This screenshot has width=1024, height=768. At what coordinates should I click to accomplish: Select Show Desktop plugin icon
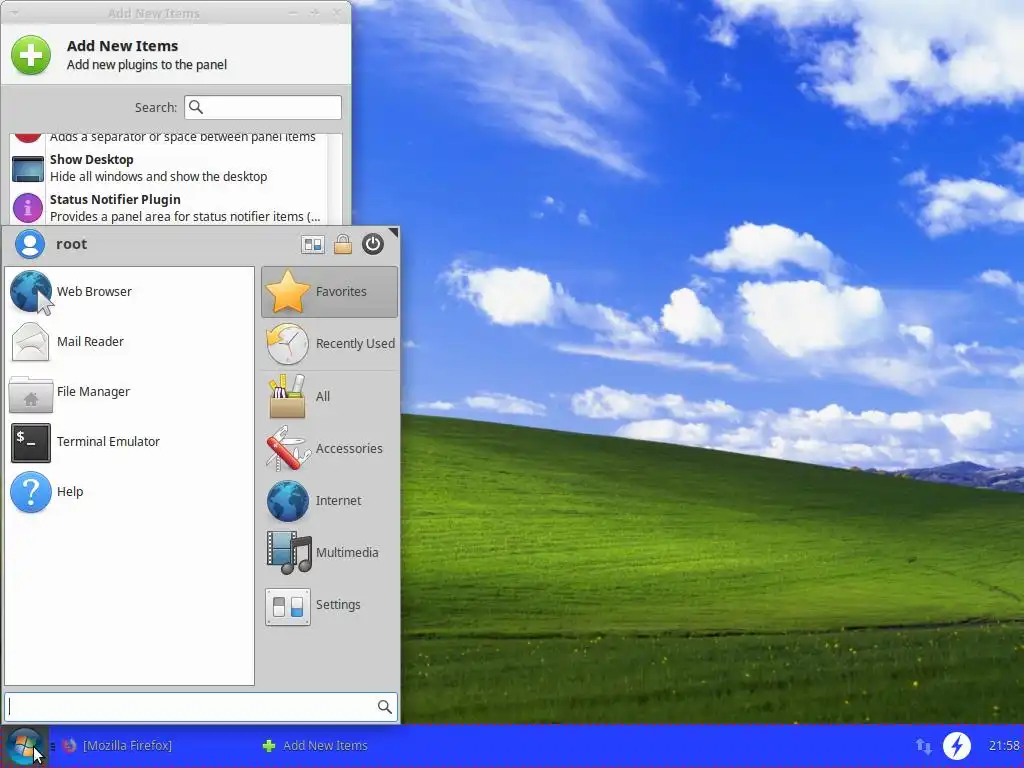[x=27, y=168]
